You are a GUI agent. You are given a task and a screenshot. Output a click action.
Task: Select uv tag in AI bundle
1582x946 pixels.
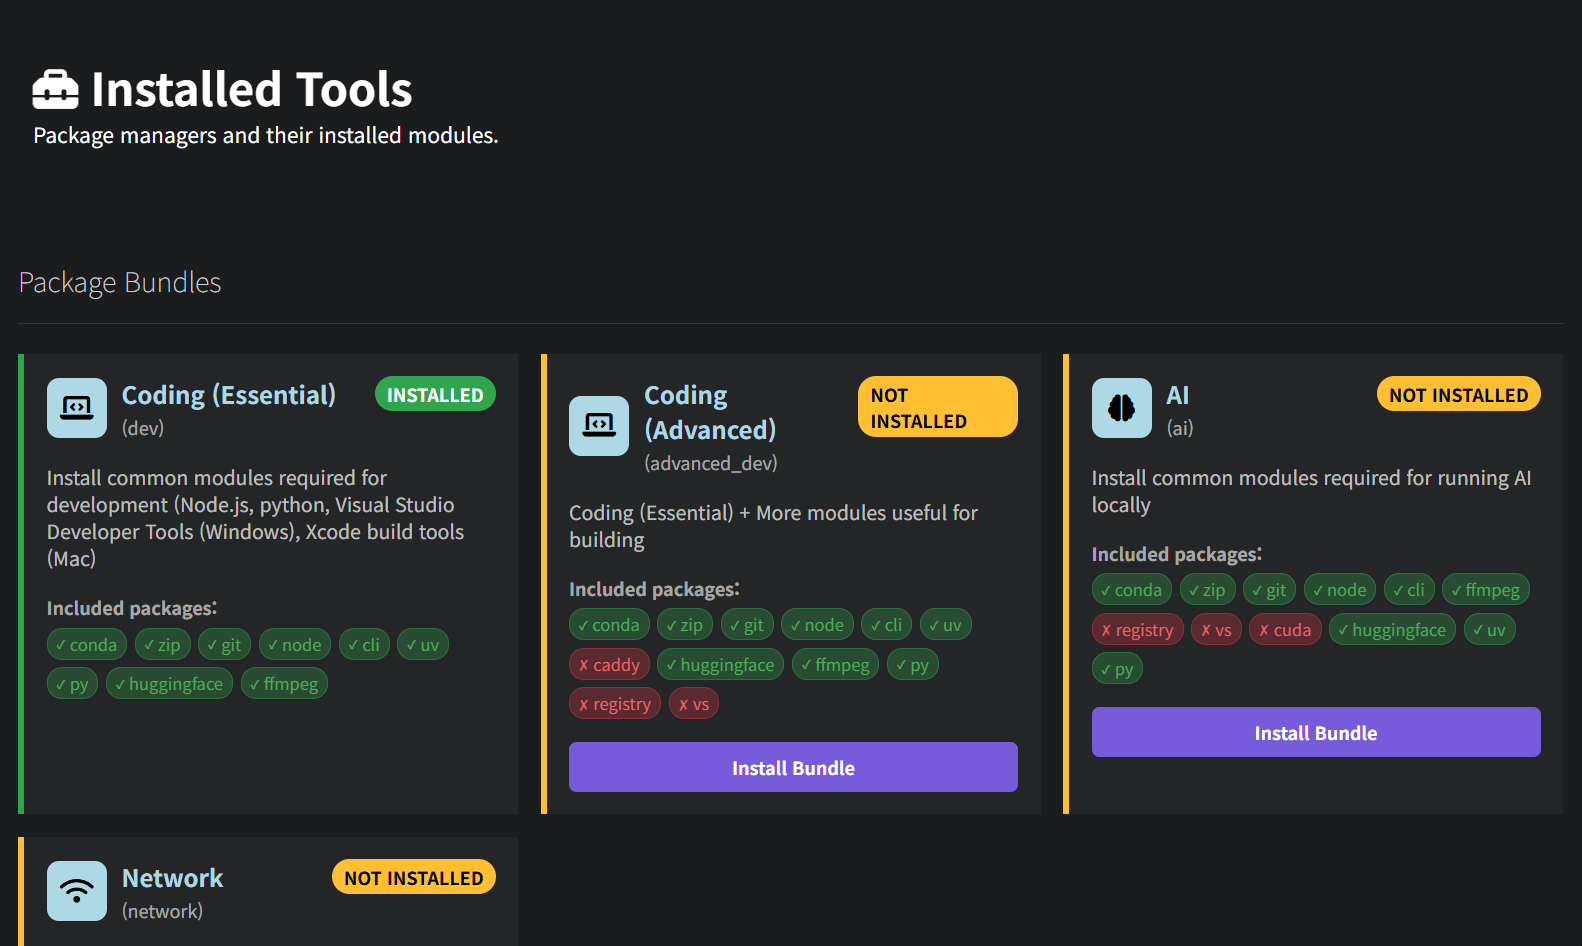tap(1490, 630)
